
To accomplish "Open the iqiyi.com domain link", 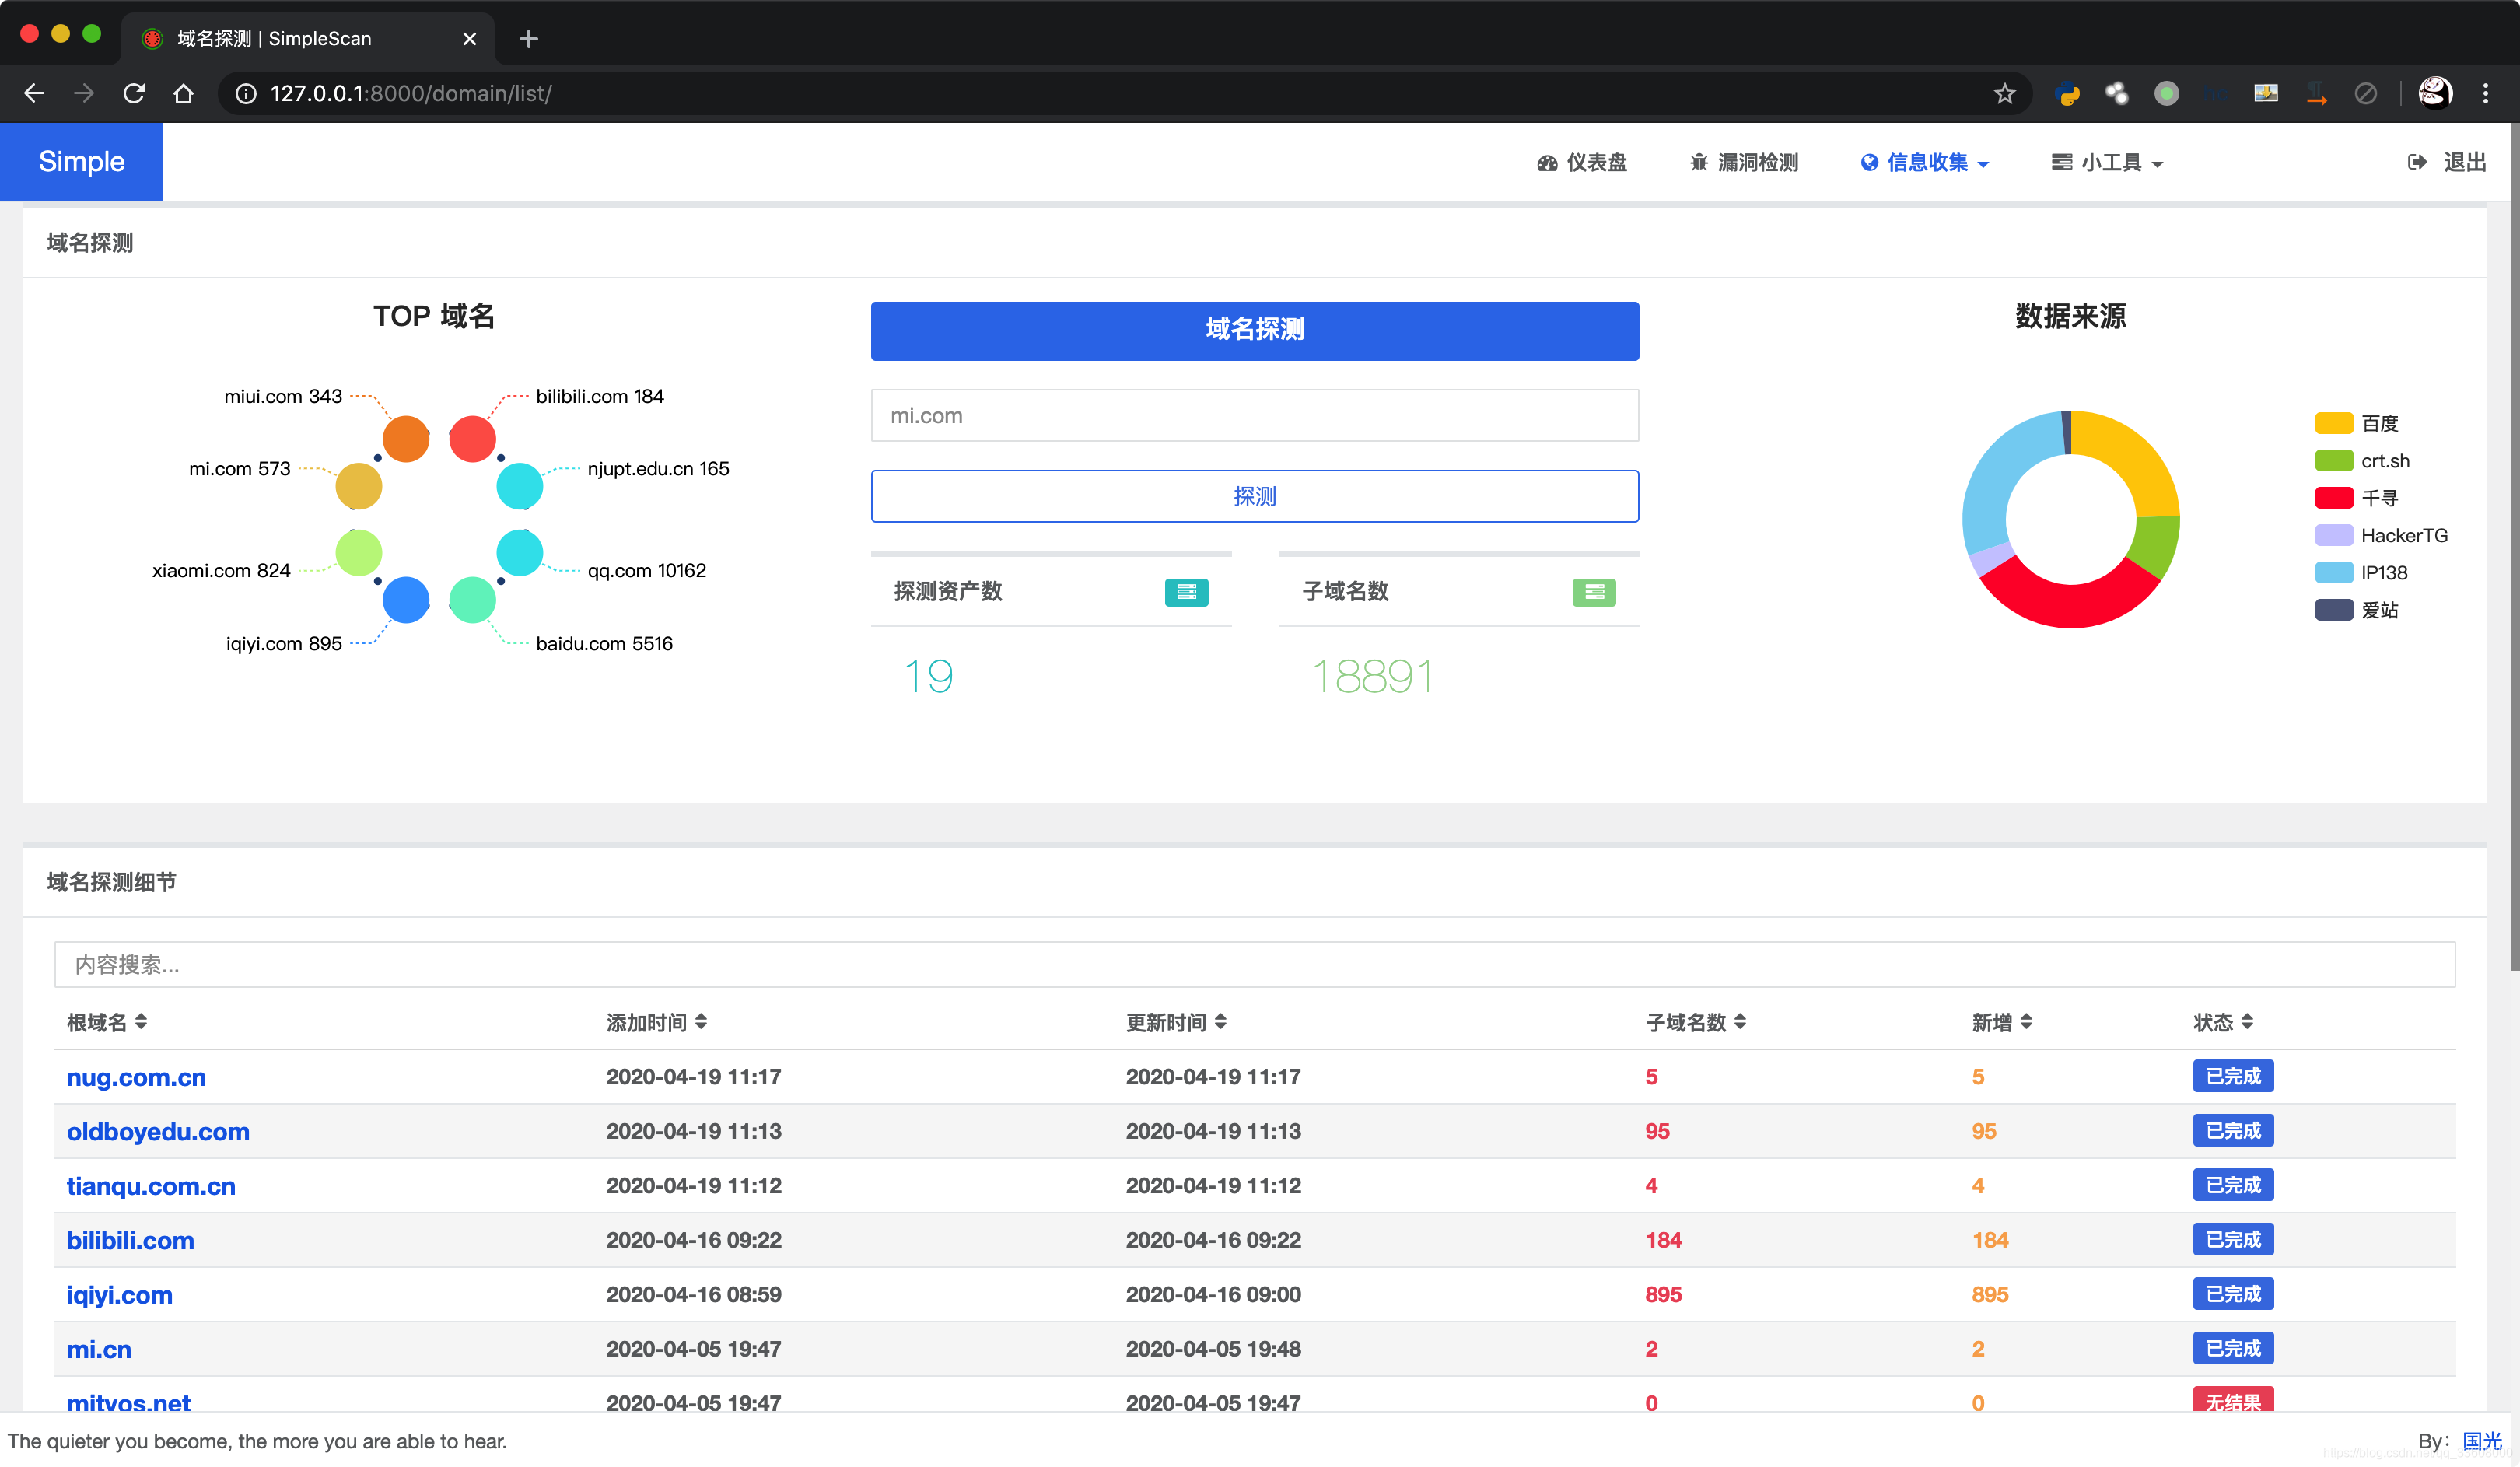I will 119,1295.
